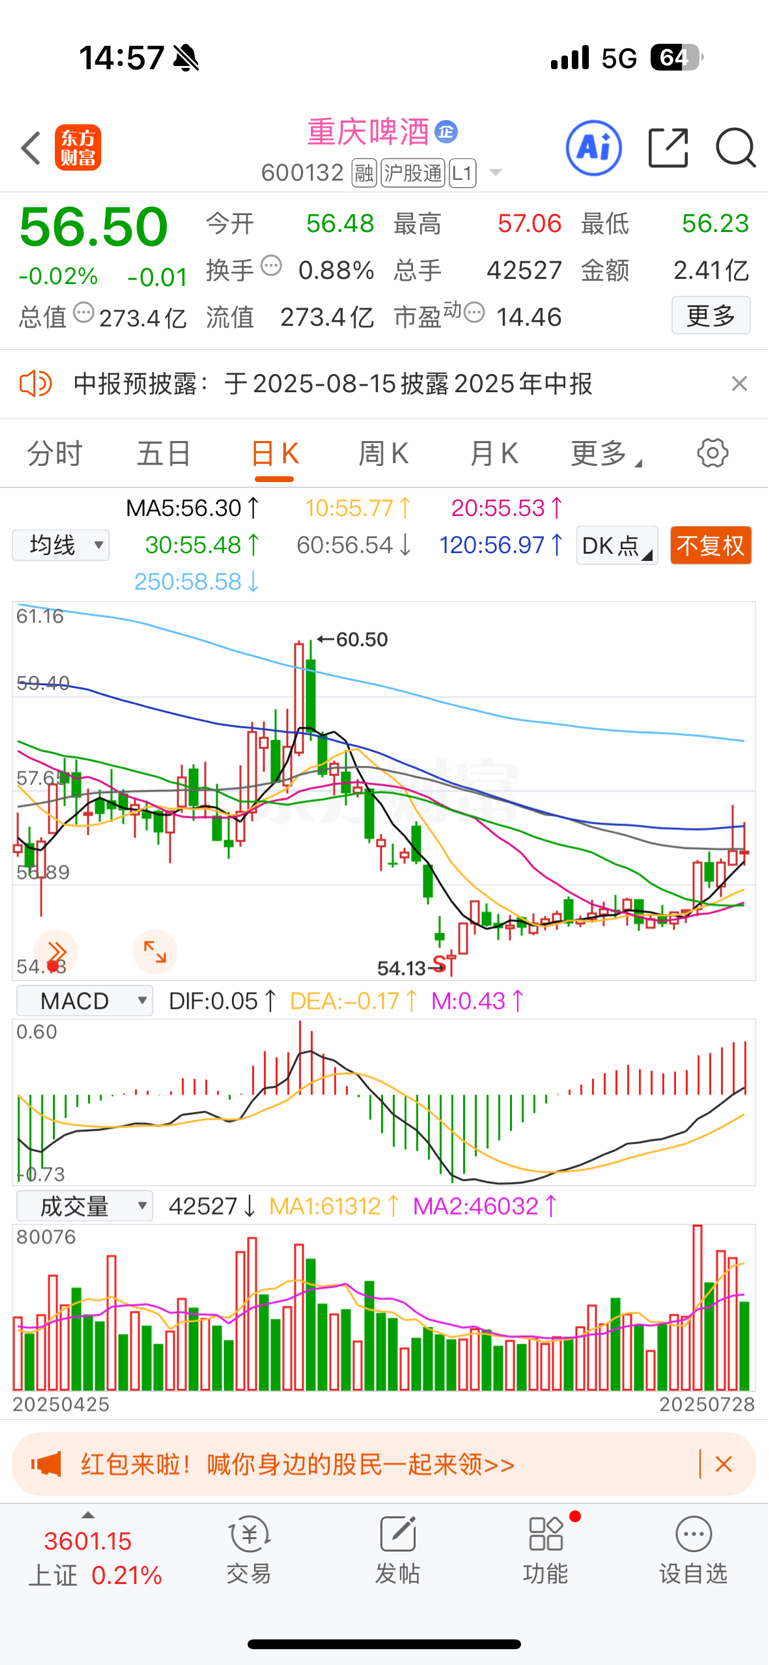Image resolution: width=769 pixels, height=1665 pixels.
Task: Show more quote details with 更多 button
Action: pyautogui.click(x=711, y=316)
